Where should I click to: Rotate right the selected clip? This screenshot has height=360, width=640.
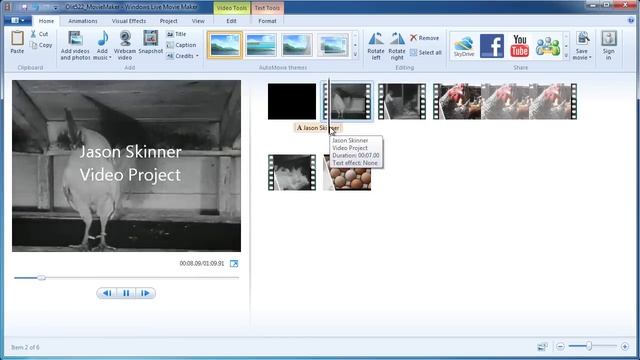pyautogui.click(x=397, y=46)
